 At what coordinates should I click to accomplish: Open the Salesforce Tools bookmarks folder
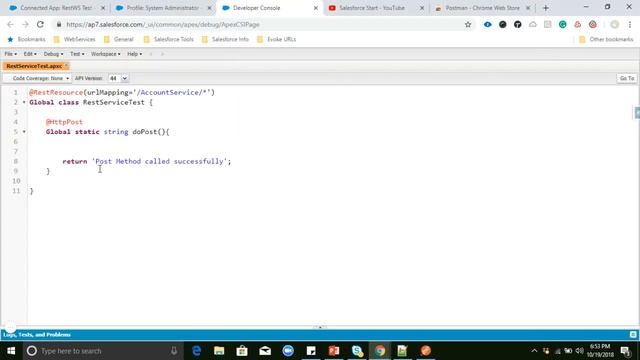(169, 39)
